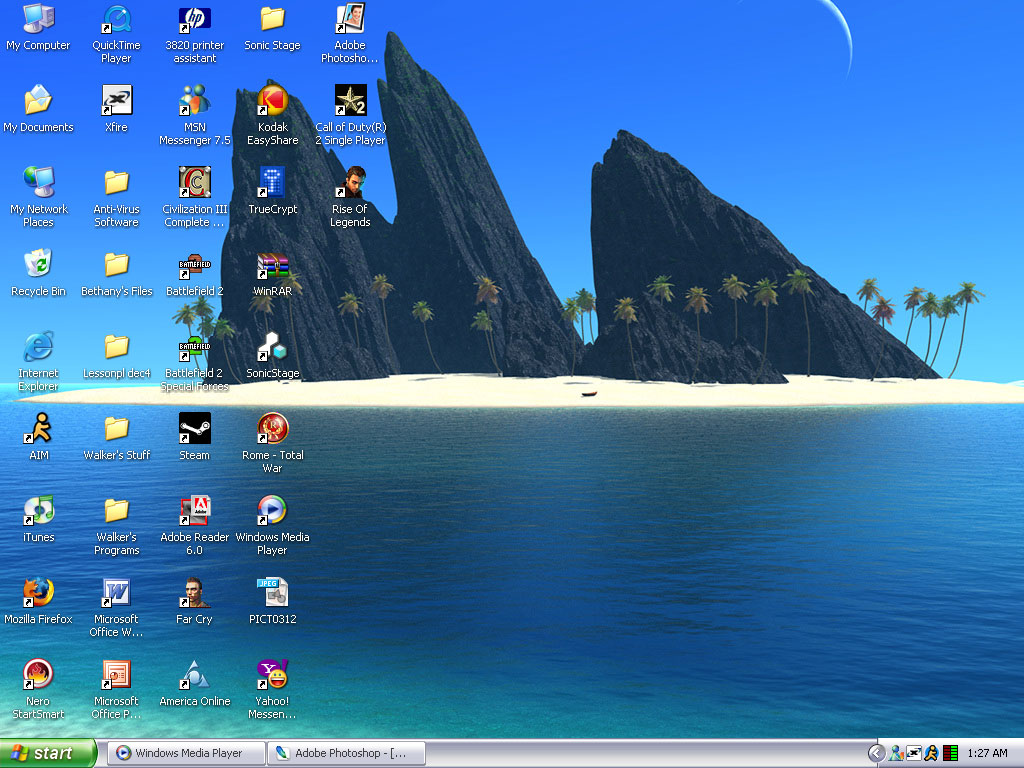1024x768 pixels.
Task: Launch Mozilla Firefox from the desktop
Action: tap(39, 590)
